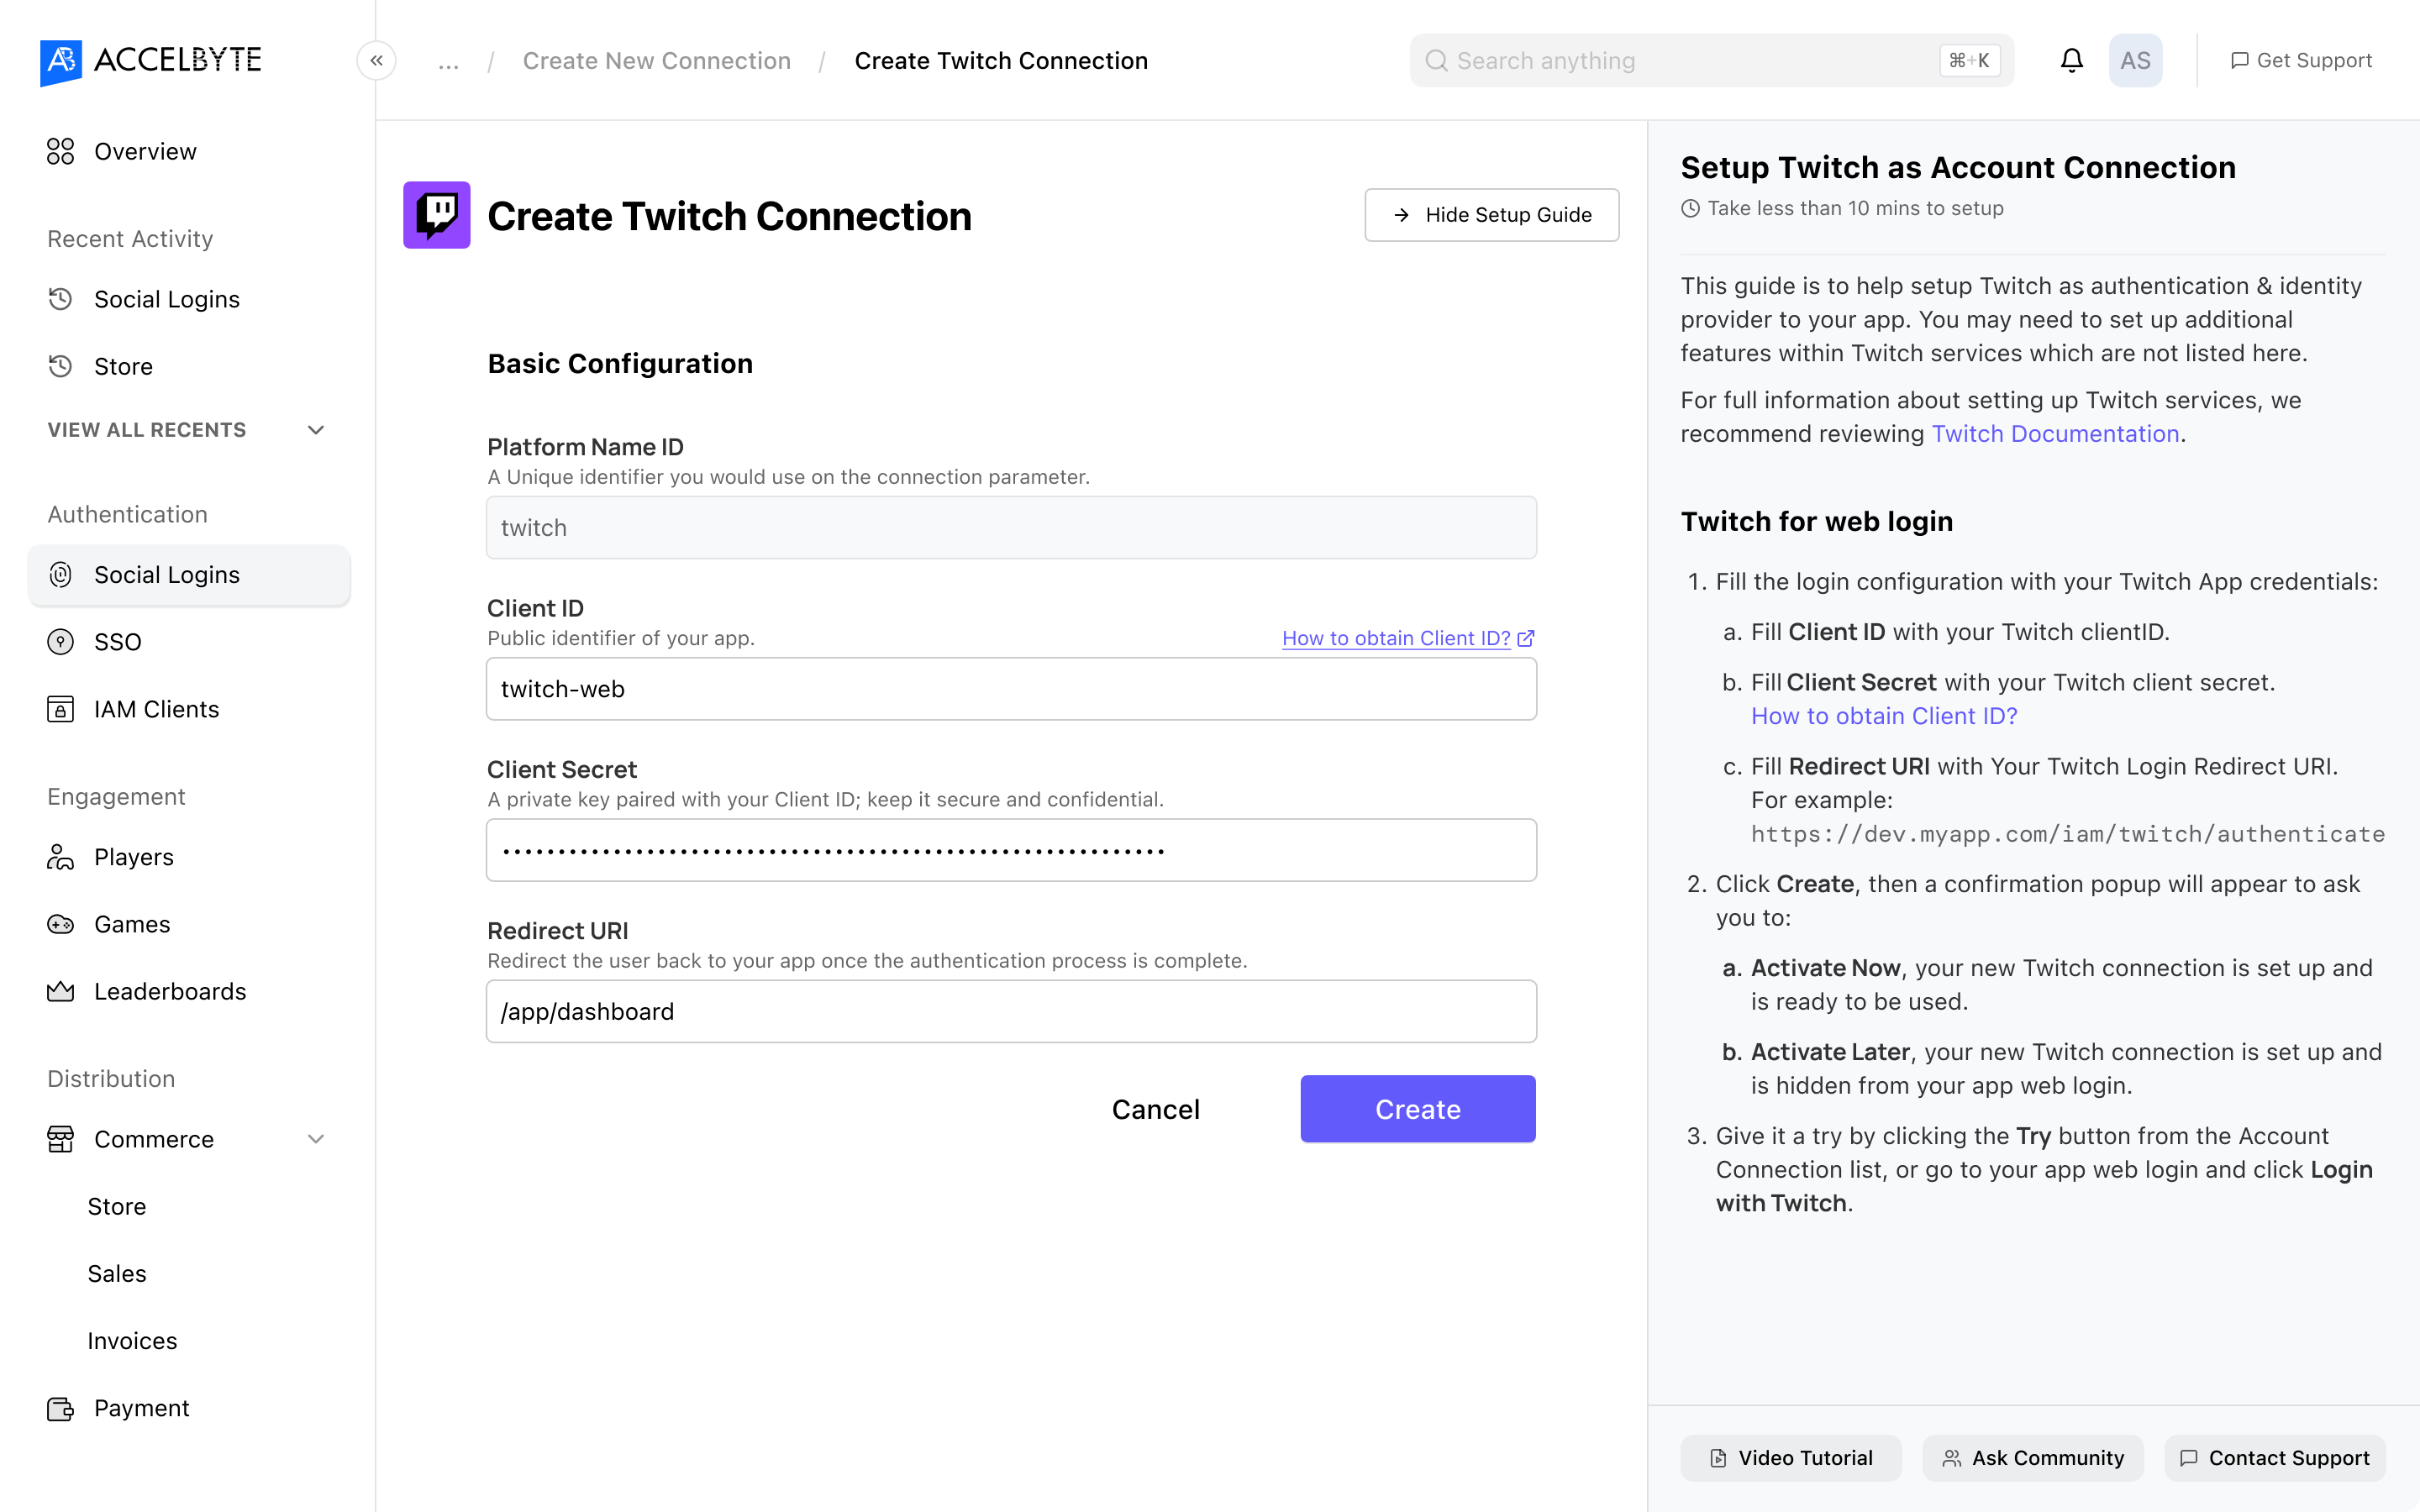The width and height of the screenshot is (2420, 1512).
Task: Open Invoices under Commerce
Action: [132, 1341]
